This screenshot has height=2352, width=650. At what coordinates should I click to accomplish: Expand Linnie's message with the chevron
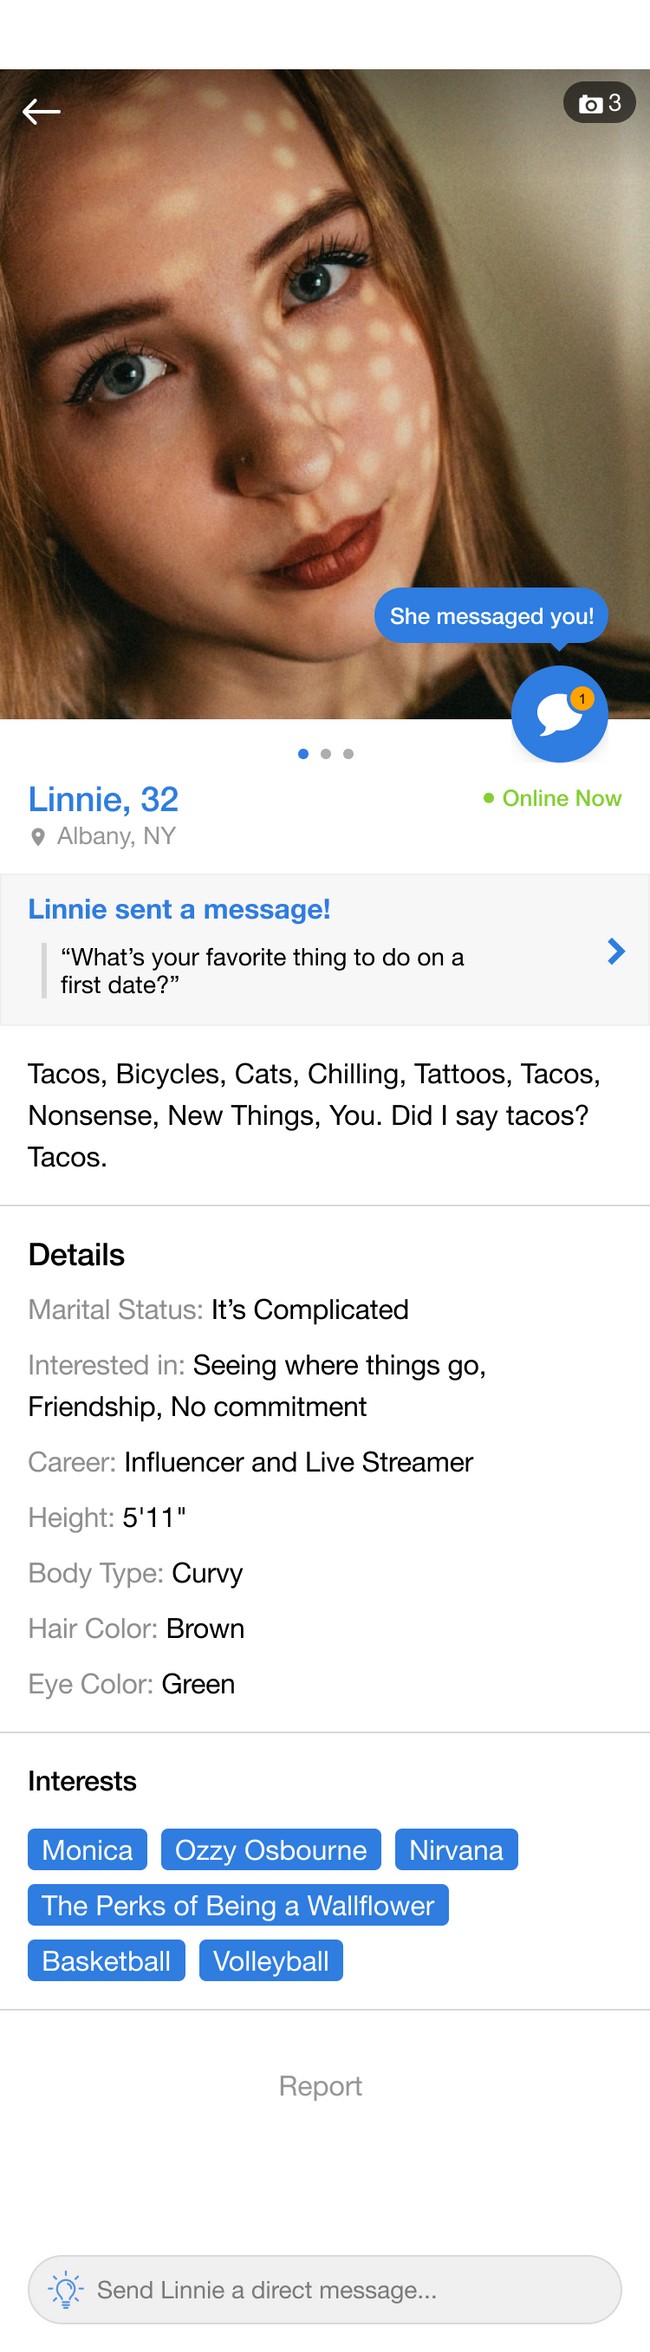(x=616, y=951)
